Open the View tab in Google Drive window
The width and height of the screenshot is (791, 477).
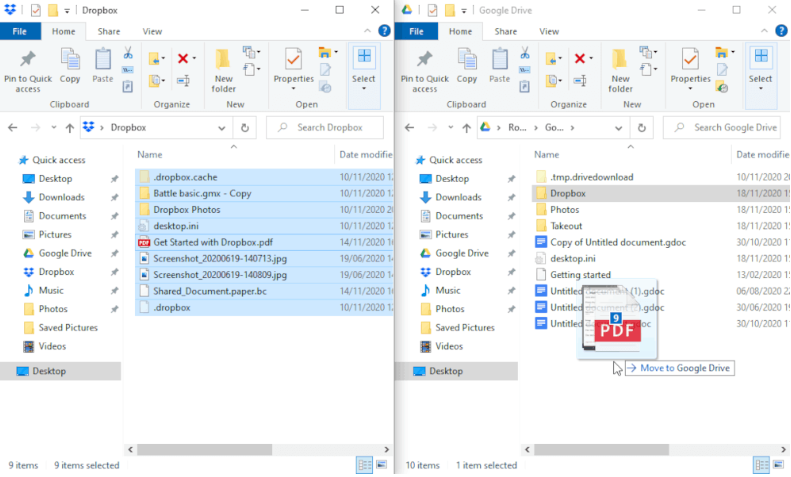pos(549,31)
